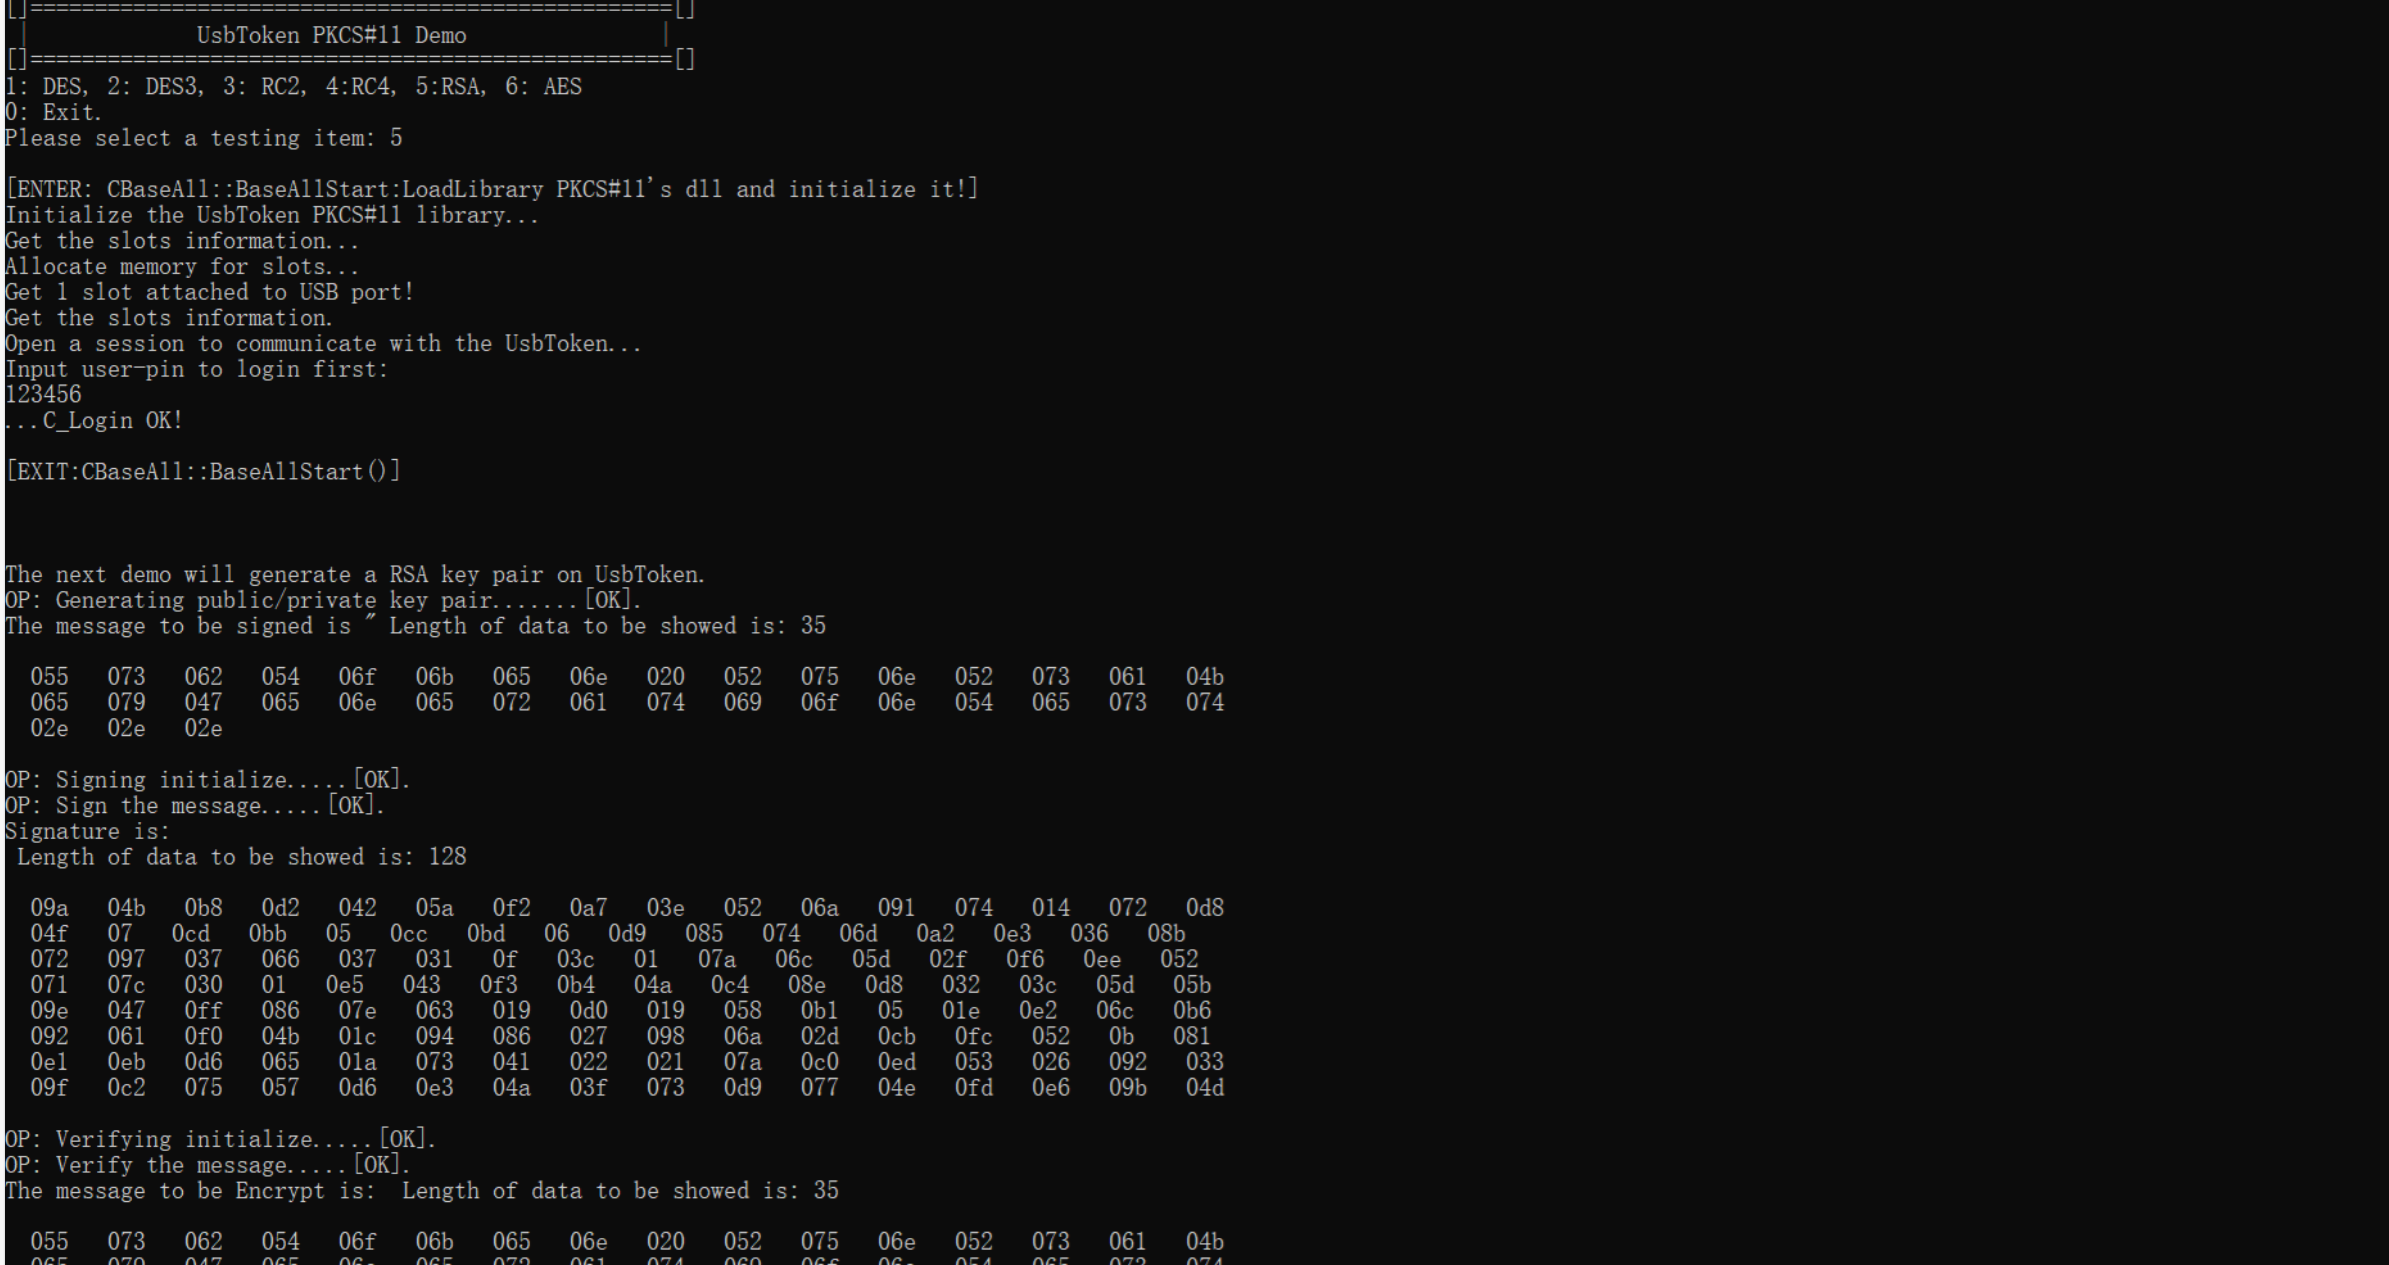Click the entered PIN 123456
This screenshot has width=2389, height=1265.
[x=43, y=395]
